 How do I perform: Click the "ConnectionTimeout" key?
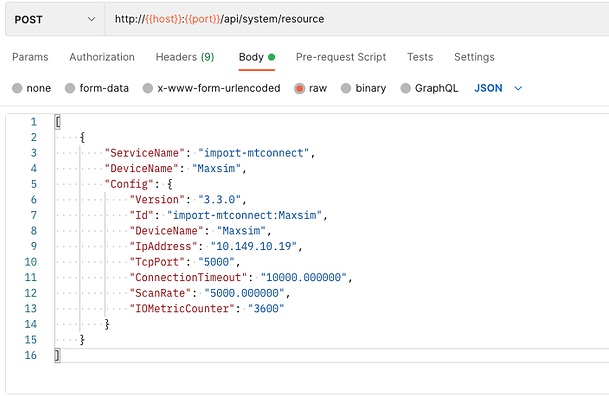188,277
